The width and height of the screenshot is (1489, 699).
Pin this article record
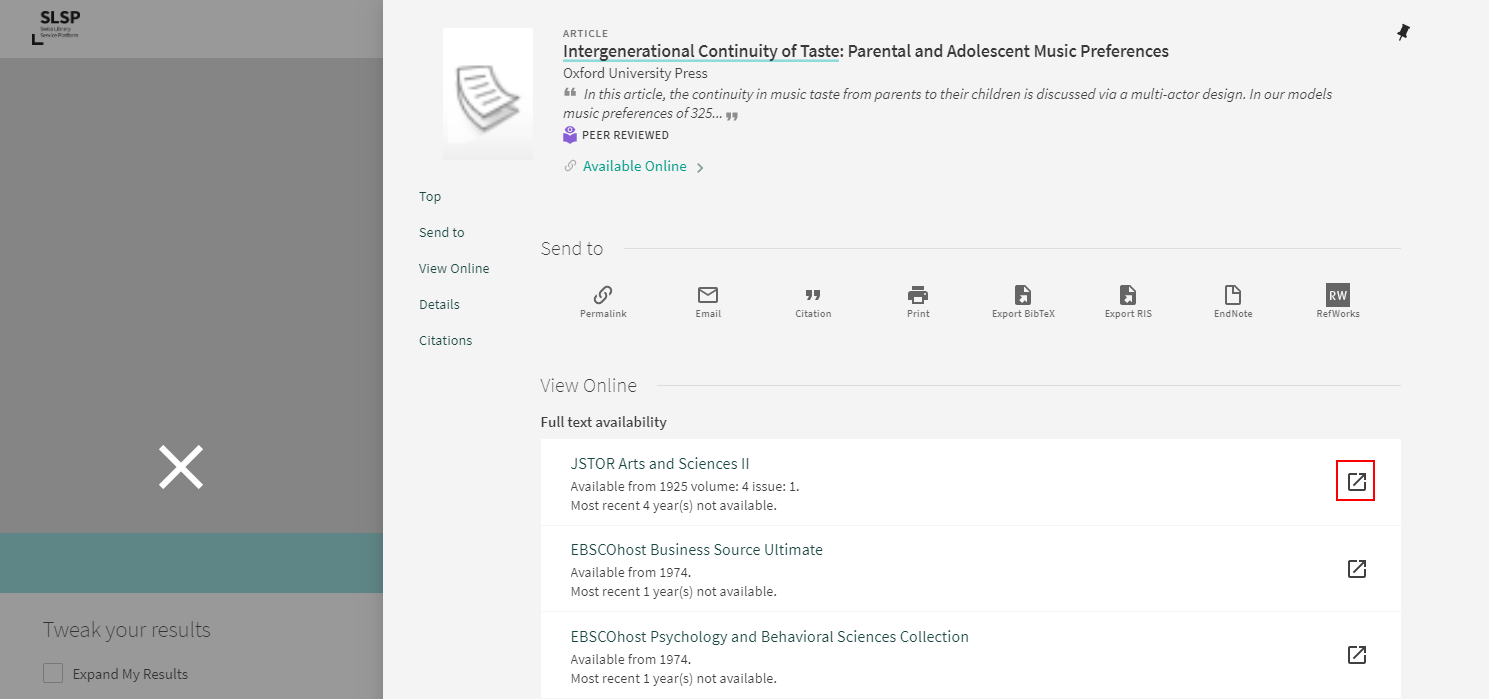click(x=1403, y=33)
